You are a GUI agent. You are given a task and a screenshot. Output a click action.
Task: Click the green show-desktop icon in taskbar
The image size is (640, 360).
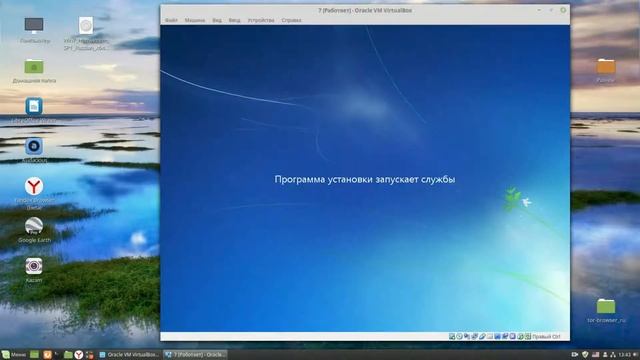[x=35, y=355]
